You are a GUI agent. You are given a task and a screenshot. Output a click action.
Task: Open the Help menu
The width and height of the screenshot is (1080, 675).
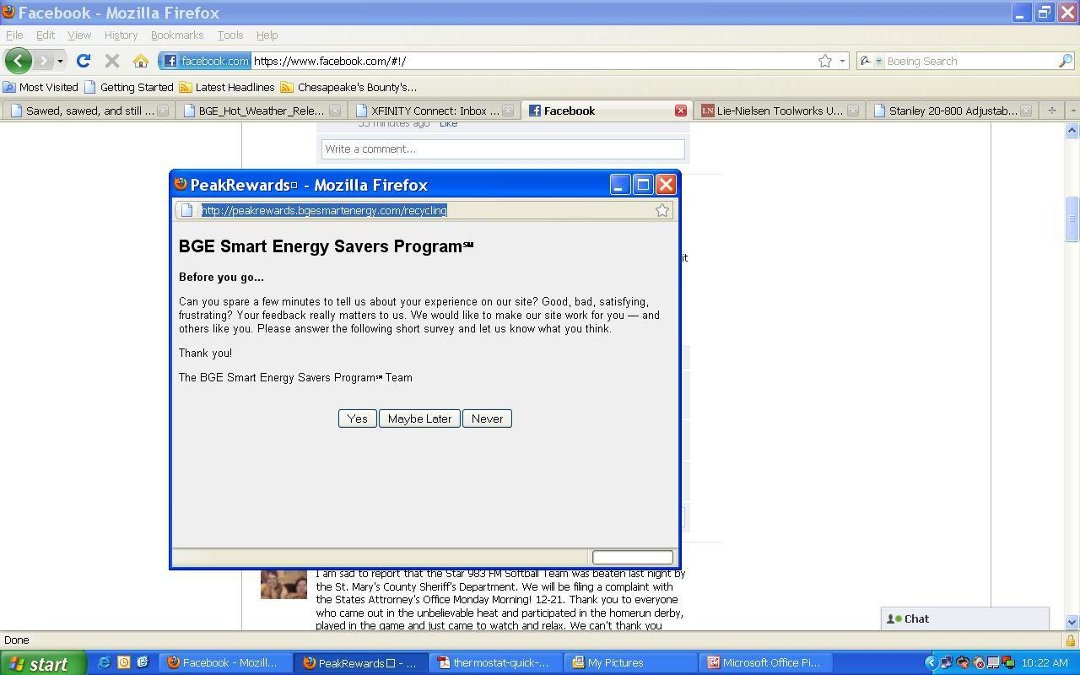pyautogui.click(x=267, y=35)
